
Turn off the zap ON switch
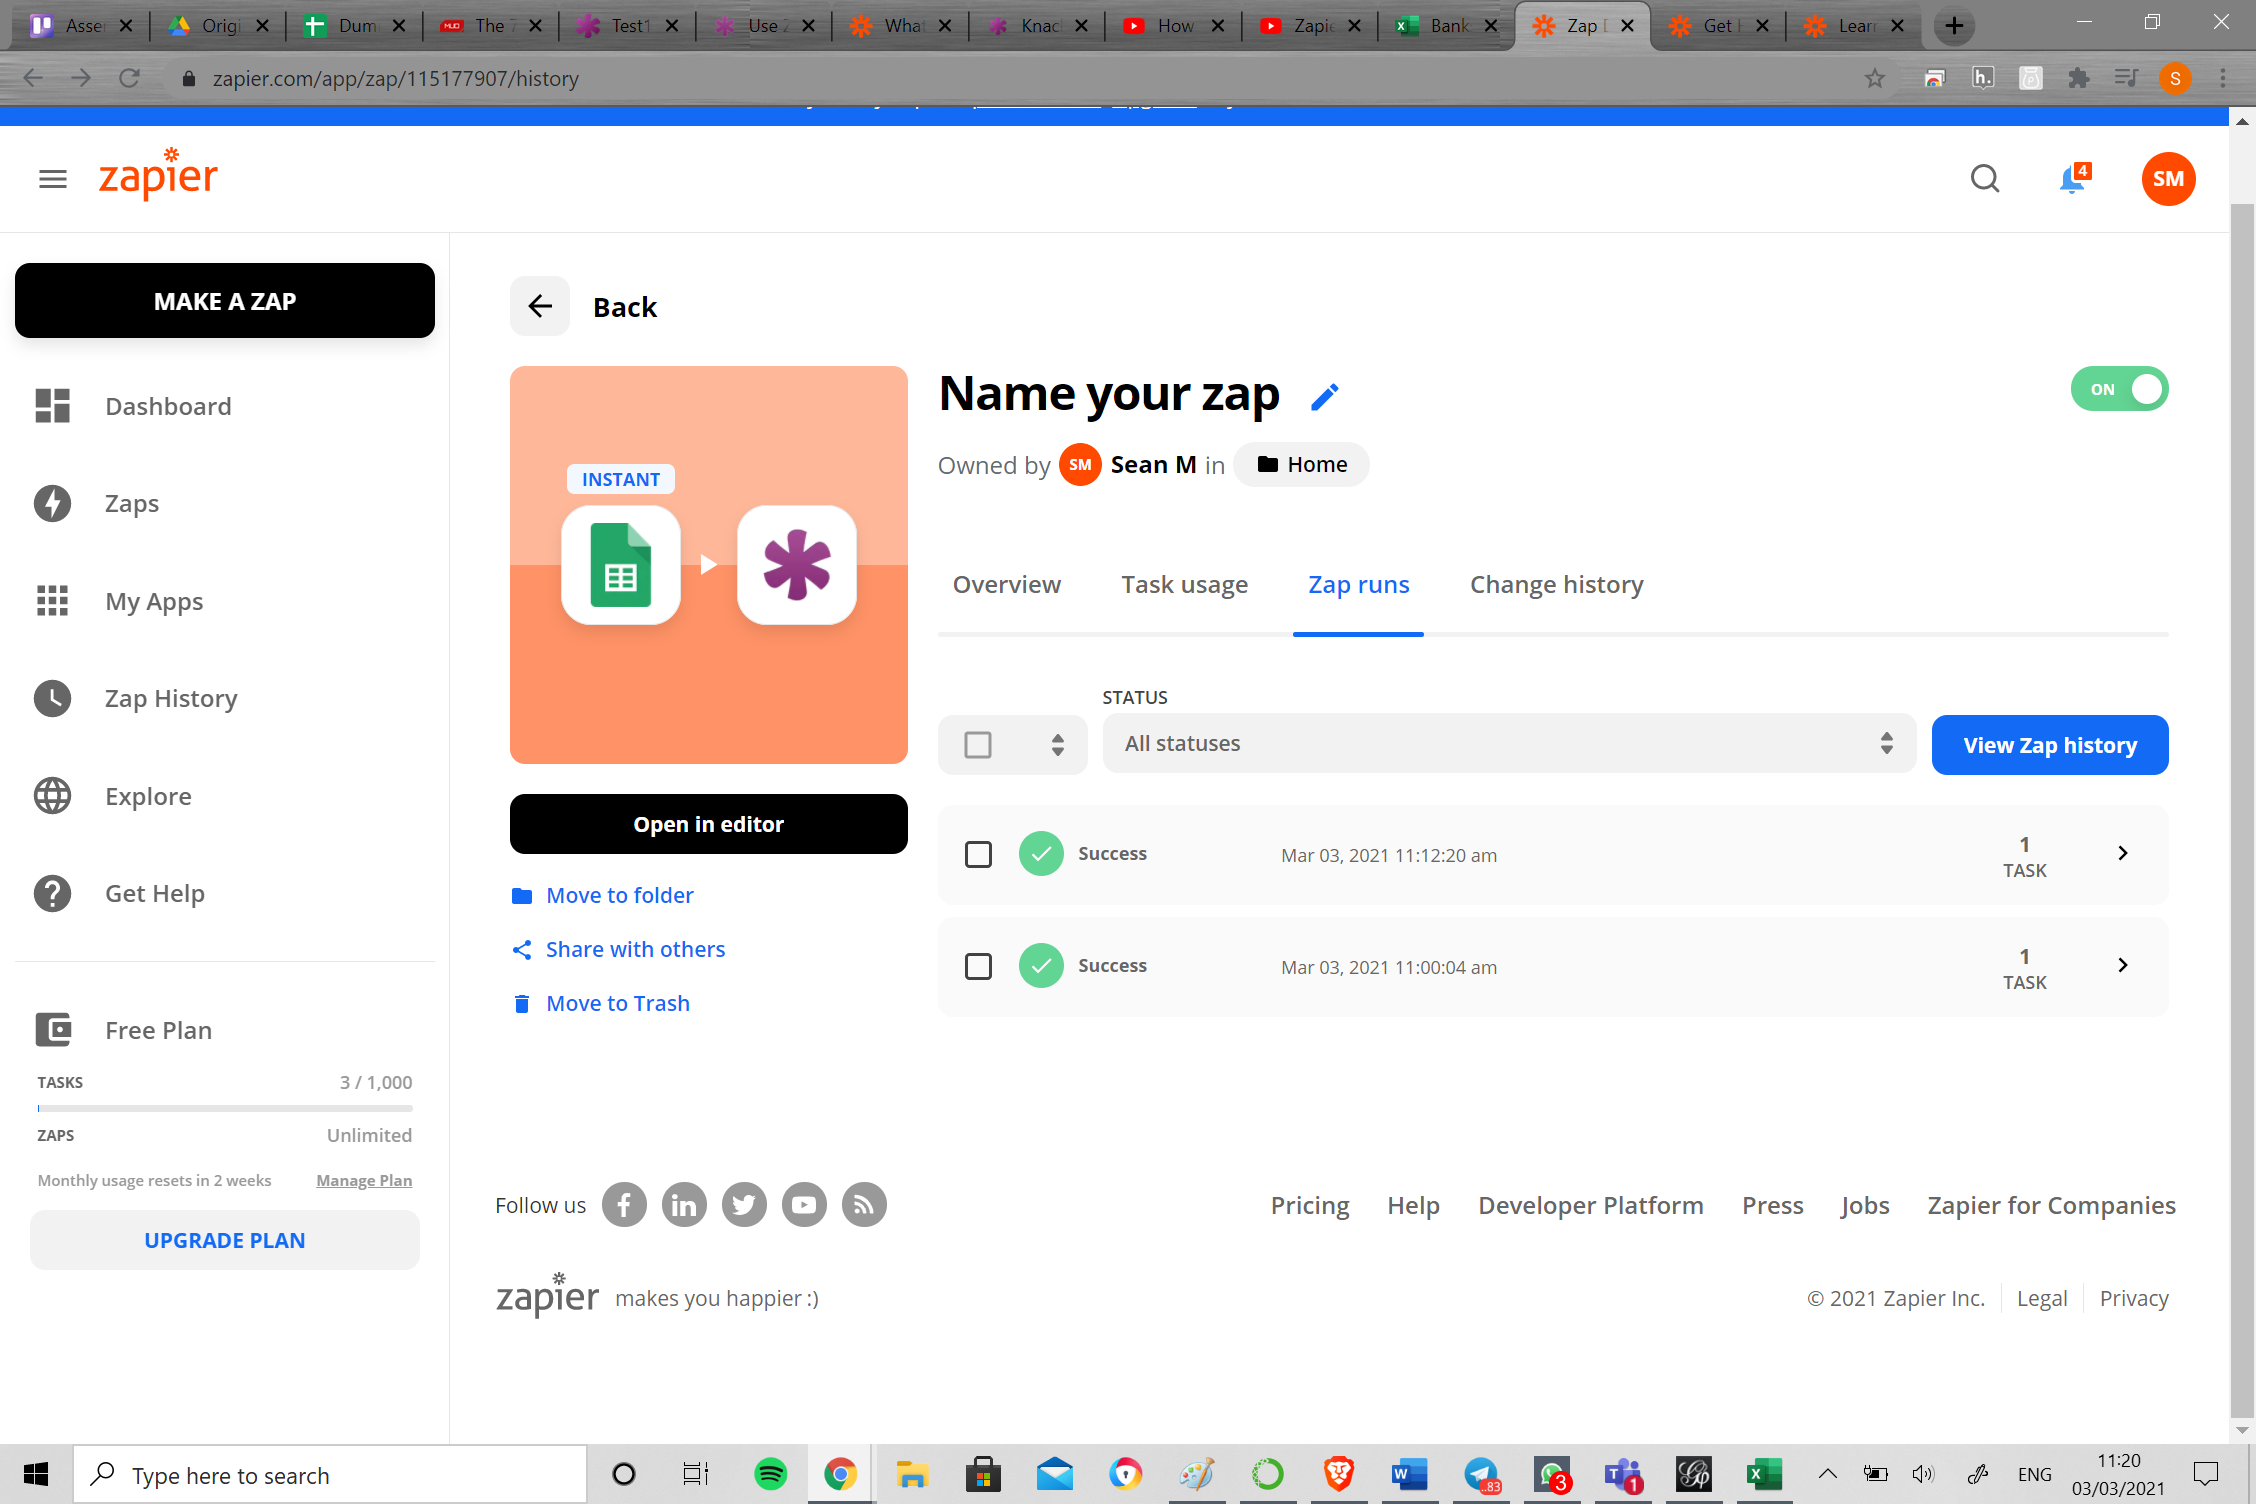(x=2119, y=389)
